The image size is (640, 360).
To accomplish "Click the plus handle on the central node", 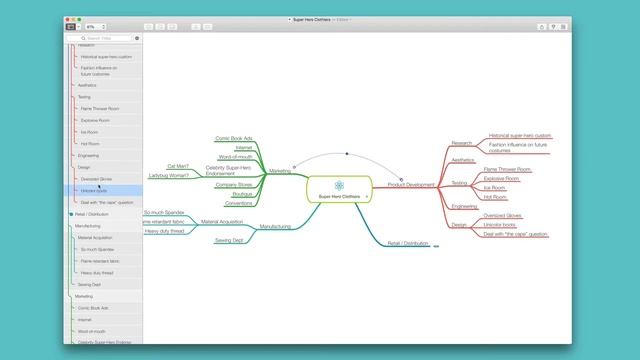I will click(x=367, y=197).
